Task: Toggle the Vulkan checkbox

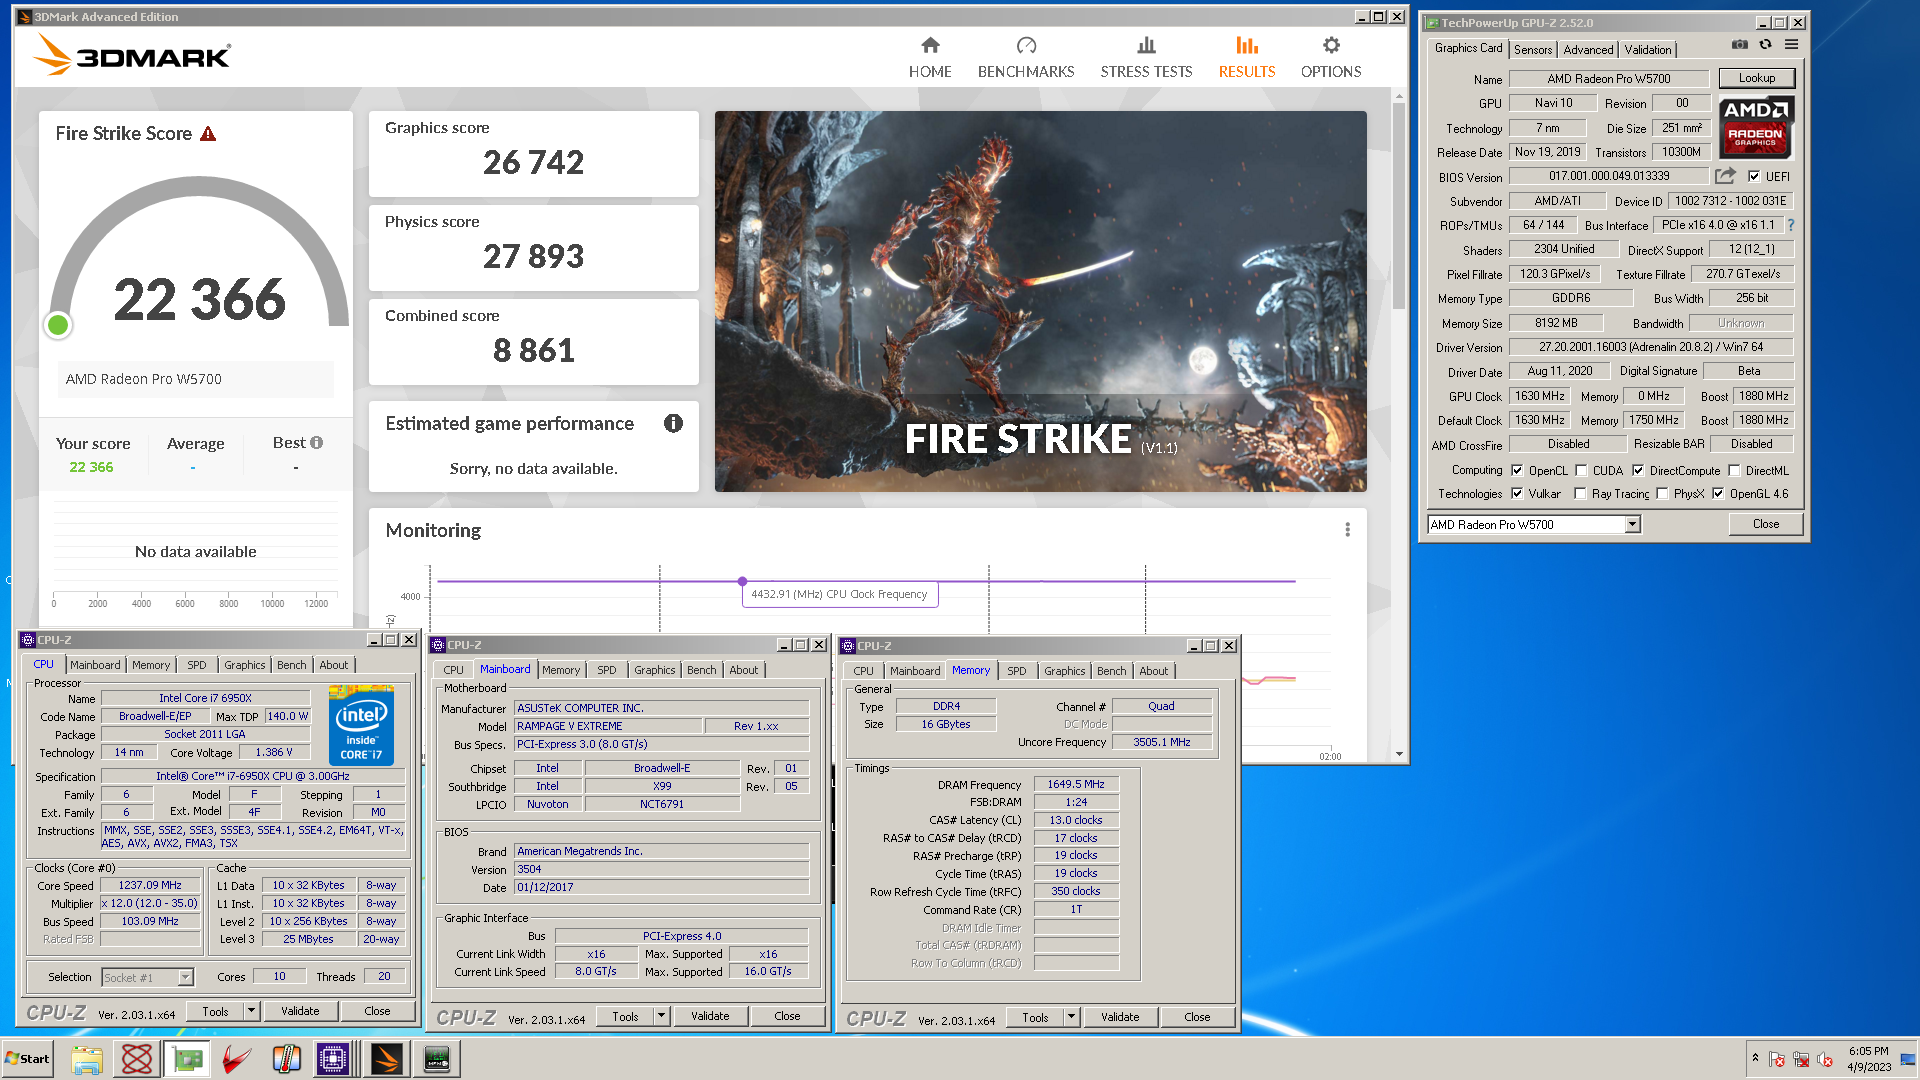Action: 1518,493
